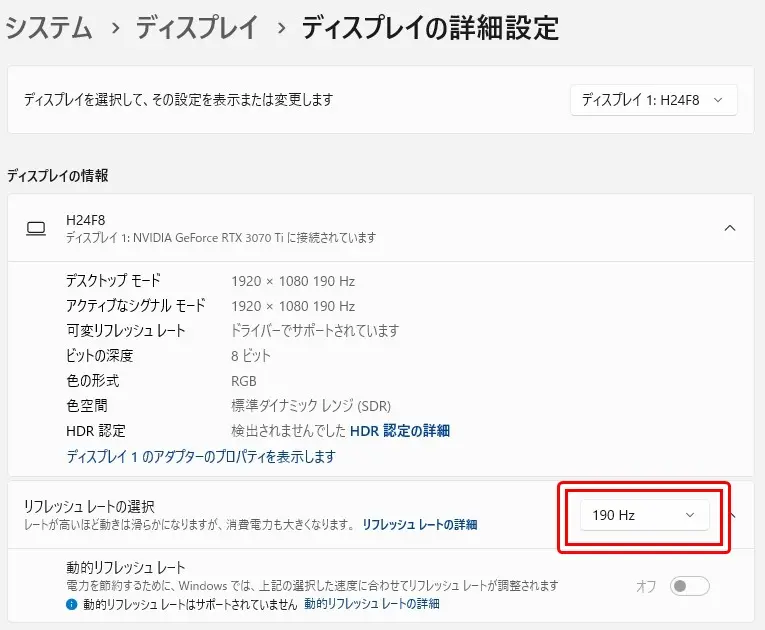Click the breadcrumb chevron right after ディスプレイ

click(x=279, y=29)
